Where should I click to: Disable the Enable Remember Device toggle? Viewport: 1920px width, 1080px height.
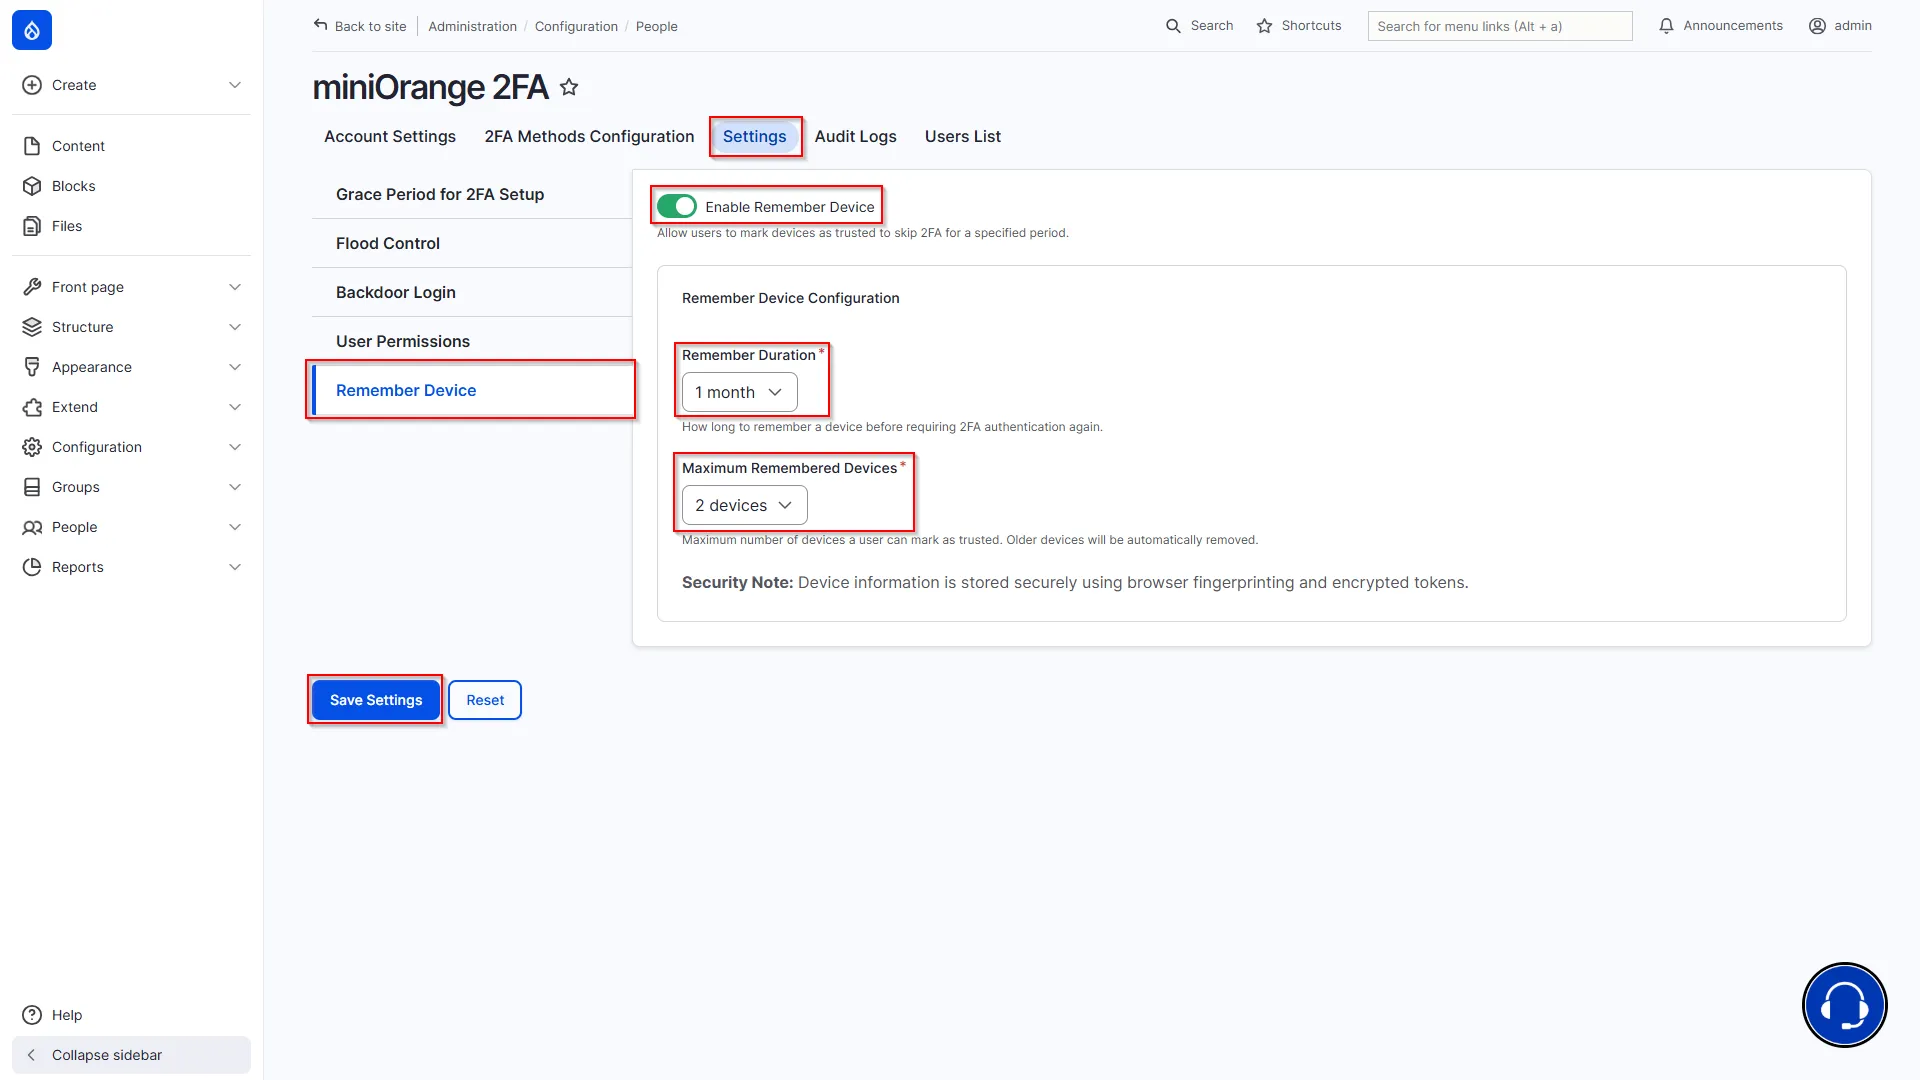pos(677,206)
